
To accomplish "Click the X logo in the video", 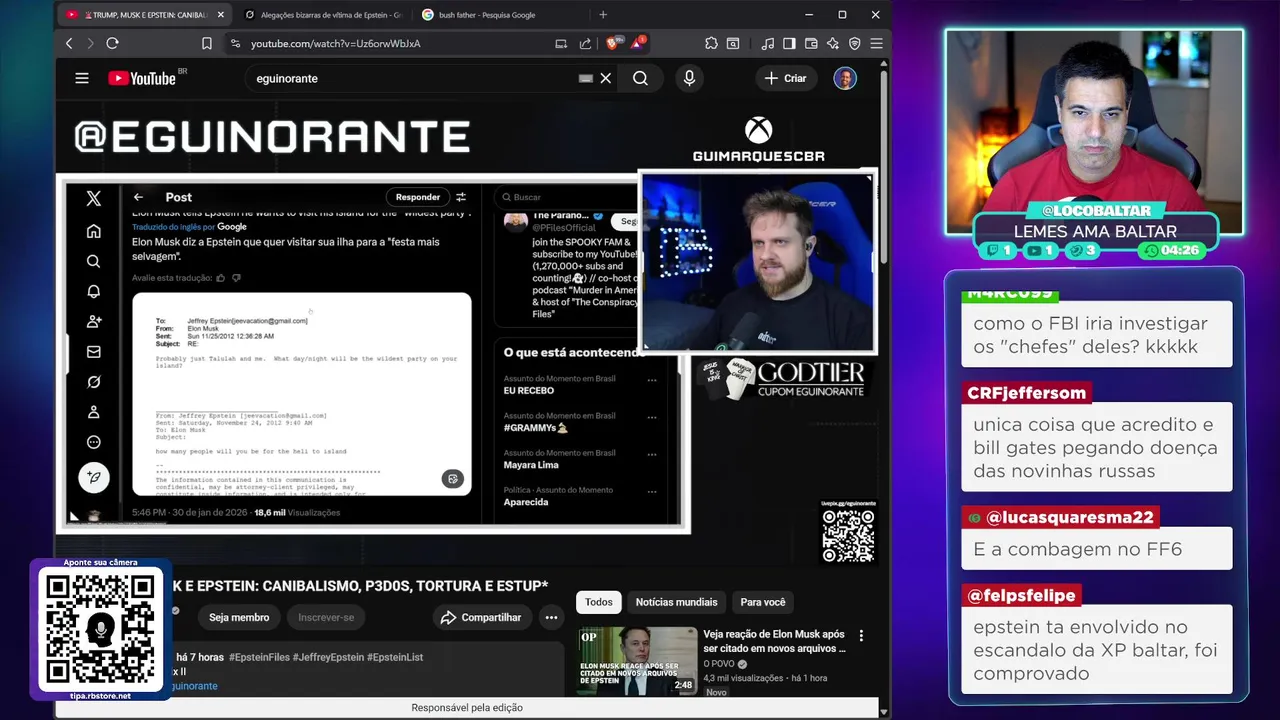I will [93, 198].
